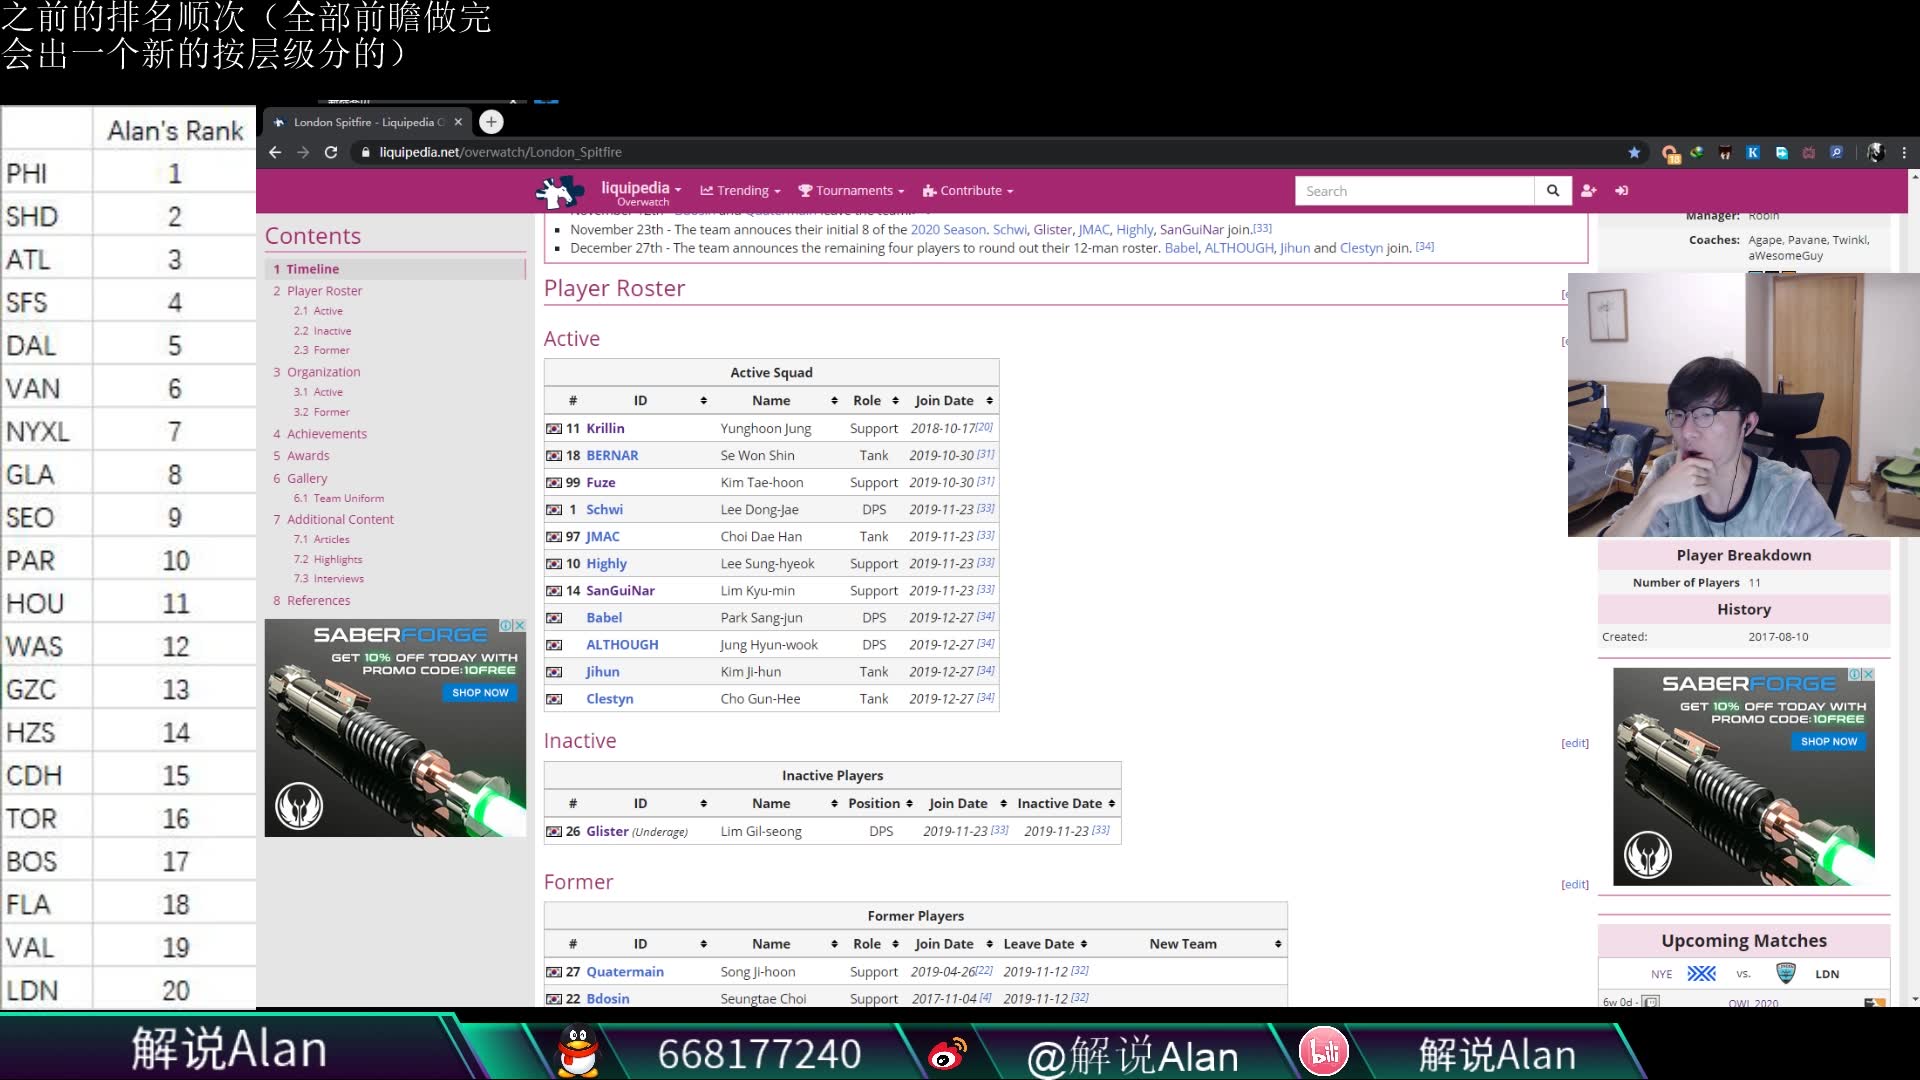Click SHOP NOW in left ad

click(480, 692)
